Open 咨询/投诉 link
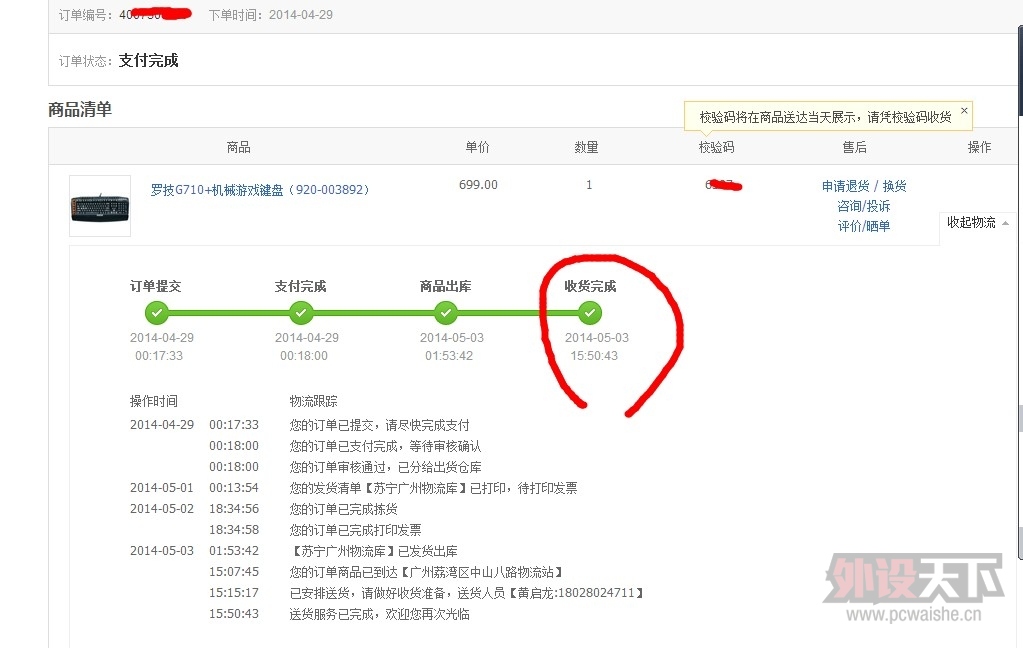This screenshot has height=648, width=1023. point(864,206)
